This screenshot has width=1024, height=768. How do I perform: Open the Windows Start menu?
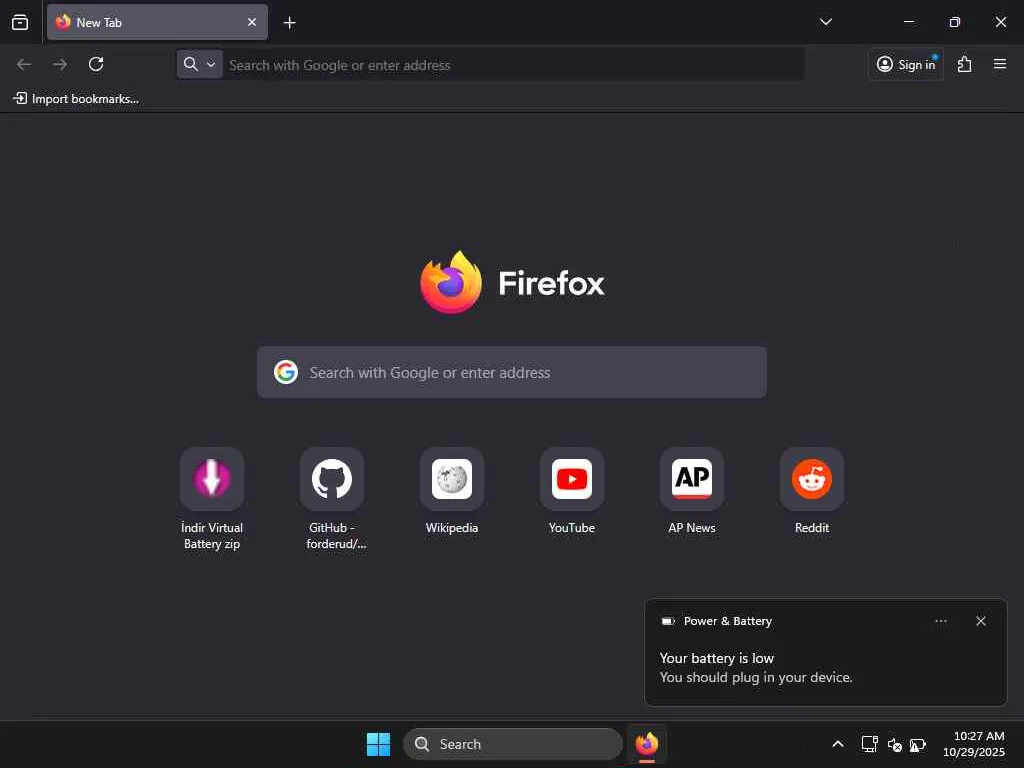coord(378,744)
